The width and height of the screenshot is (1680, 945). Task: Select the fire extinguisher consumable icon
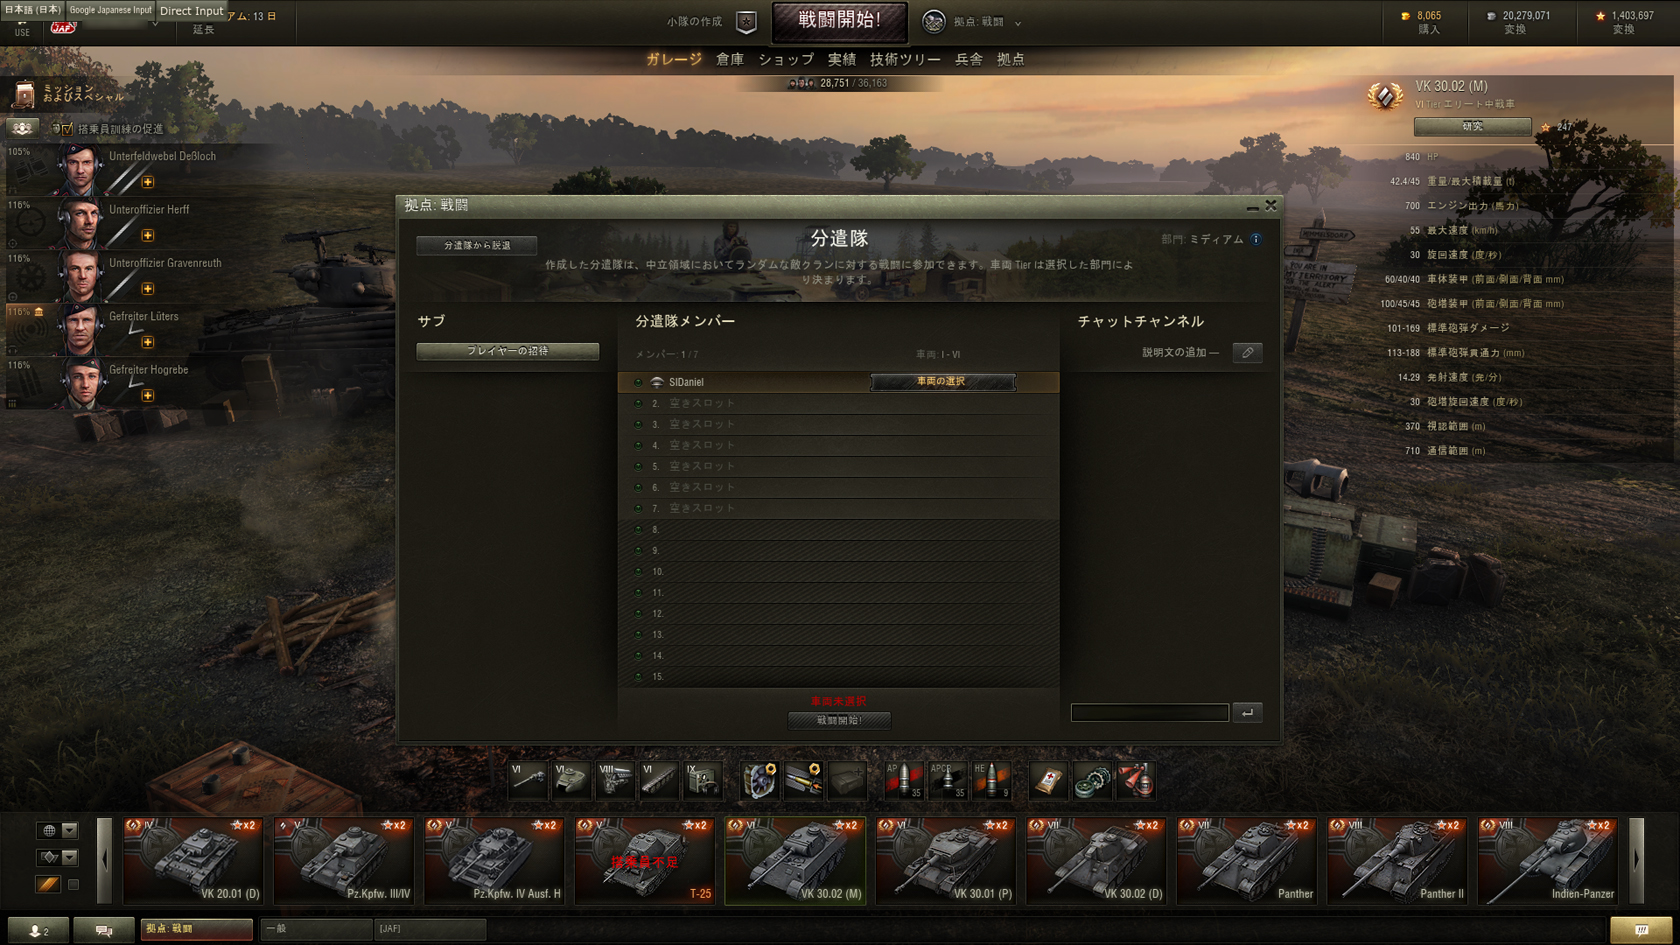[1135, 780]
